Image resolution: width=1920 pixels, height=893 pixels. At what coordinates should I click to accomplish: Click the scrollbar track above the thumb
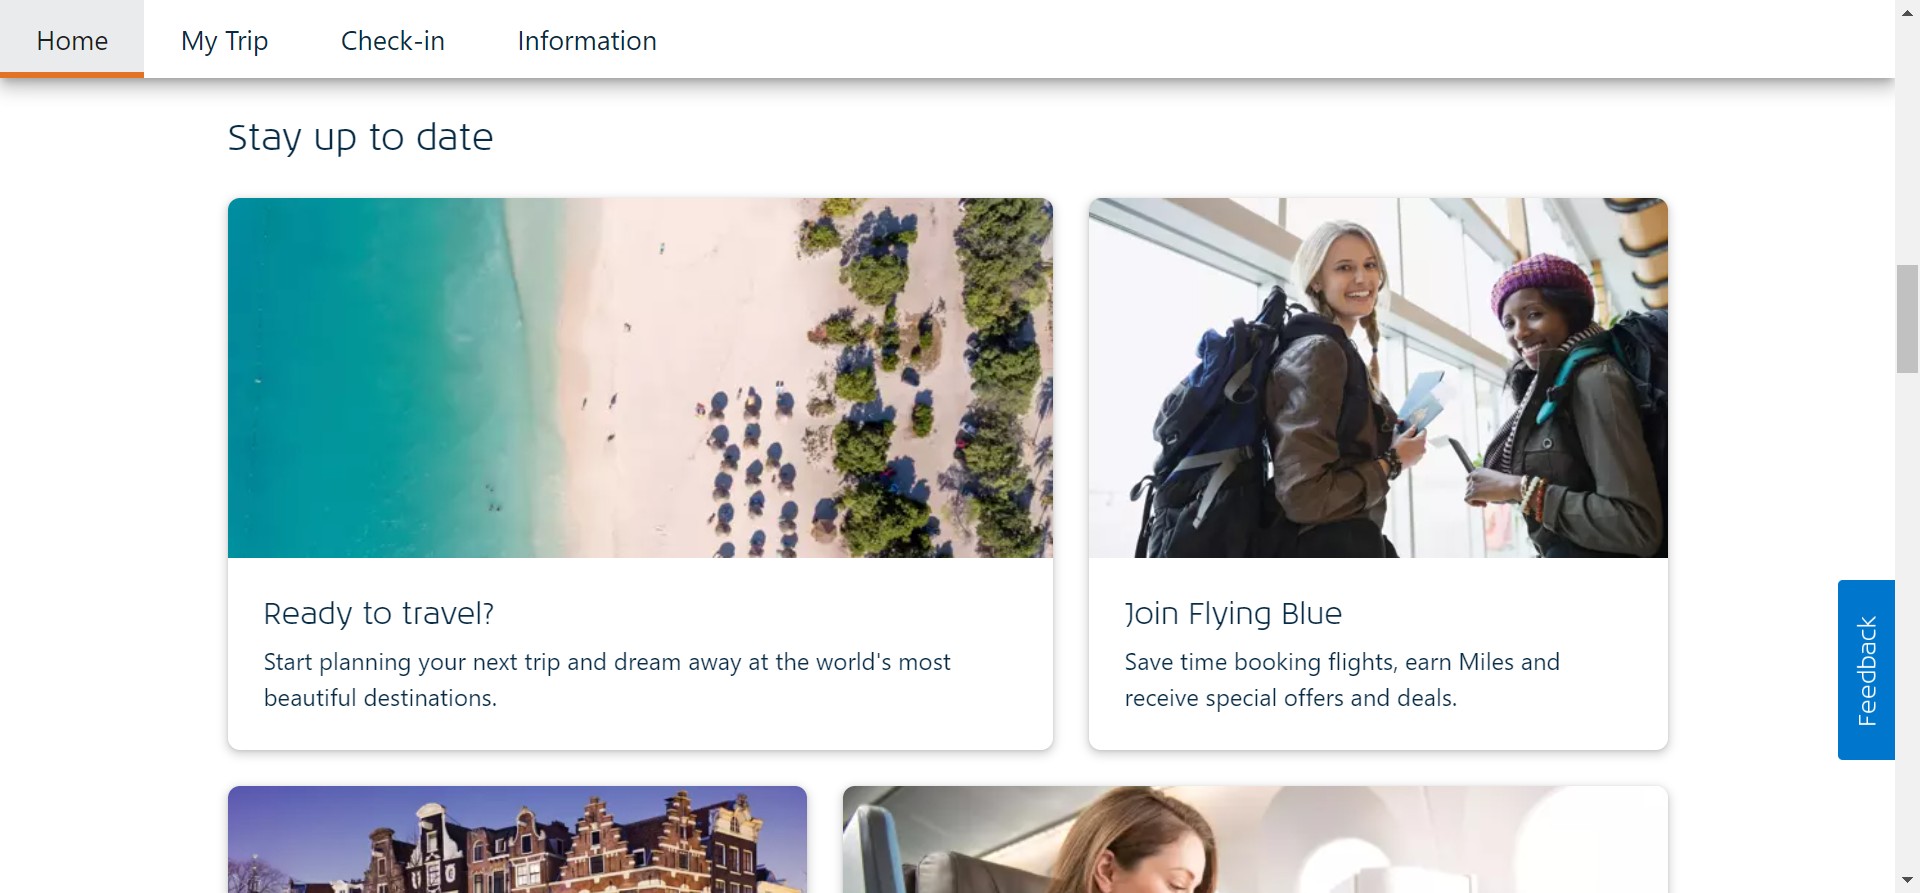[1907, 140]
